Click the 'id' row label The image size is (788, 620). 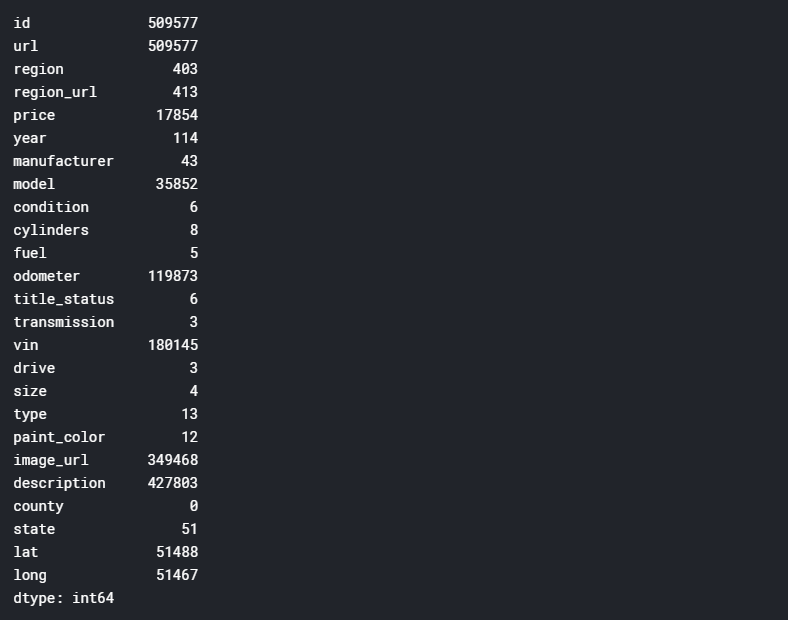coord(22,23)
